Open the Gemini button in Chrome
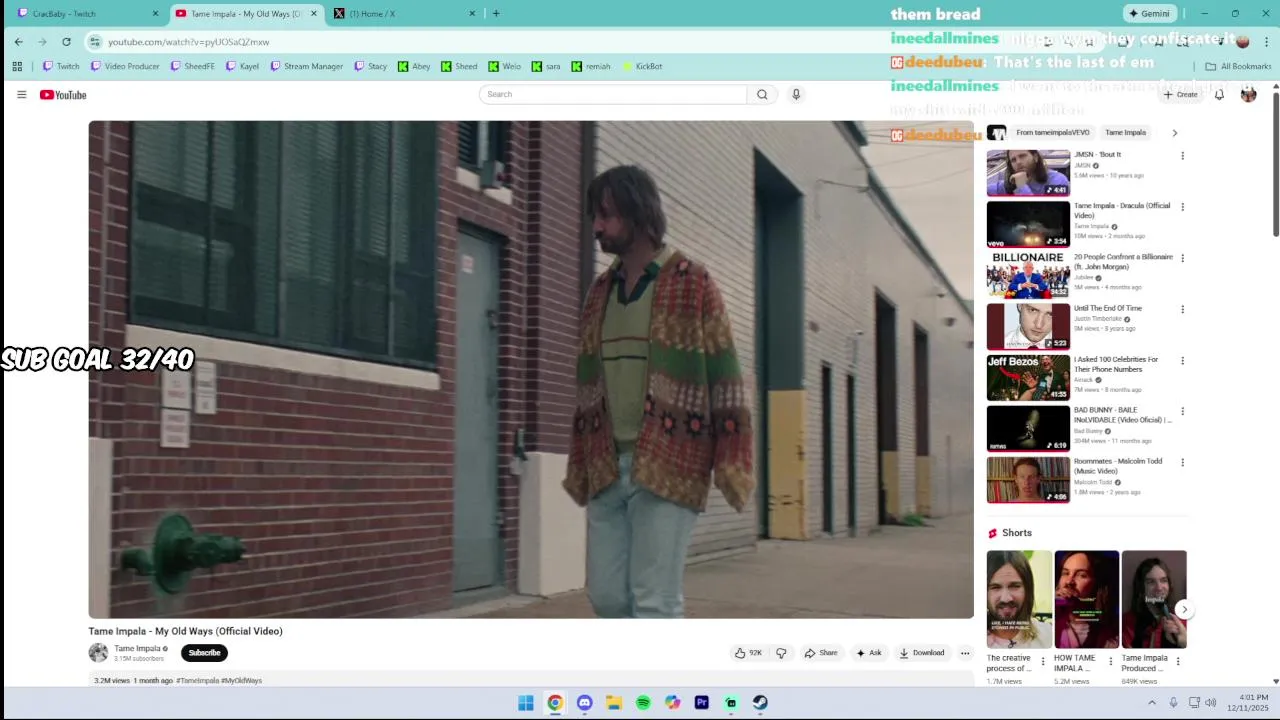The width and height of the screenshot is (1280, 720). 1149,14
